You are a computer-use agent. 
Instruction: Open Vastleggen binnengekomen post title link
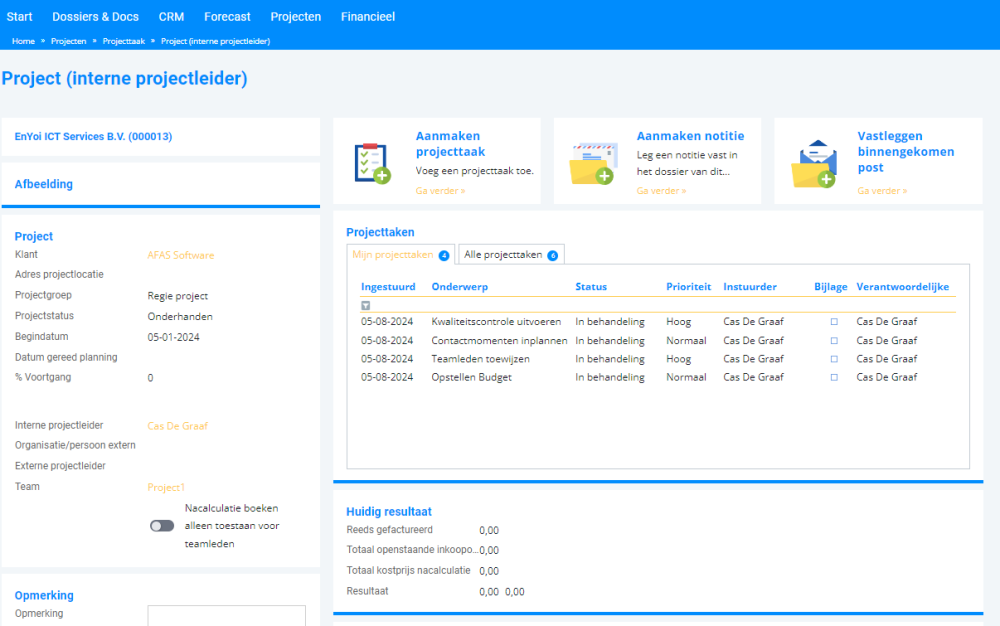pos(906,152)
